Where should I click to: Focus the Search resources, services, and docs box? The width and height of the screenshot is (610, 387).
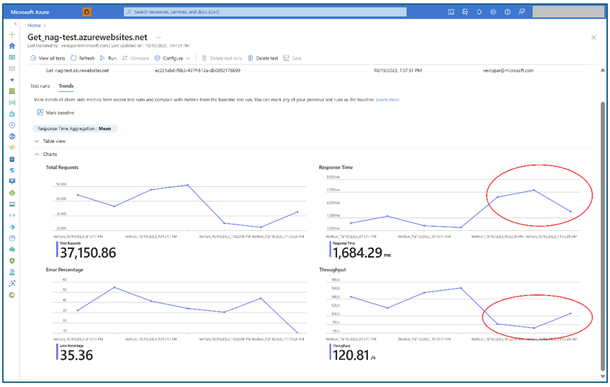265,12
